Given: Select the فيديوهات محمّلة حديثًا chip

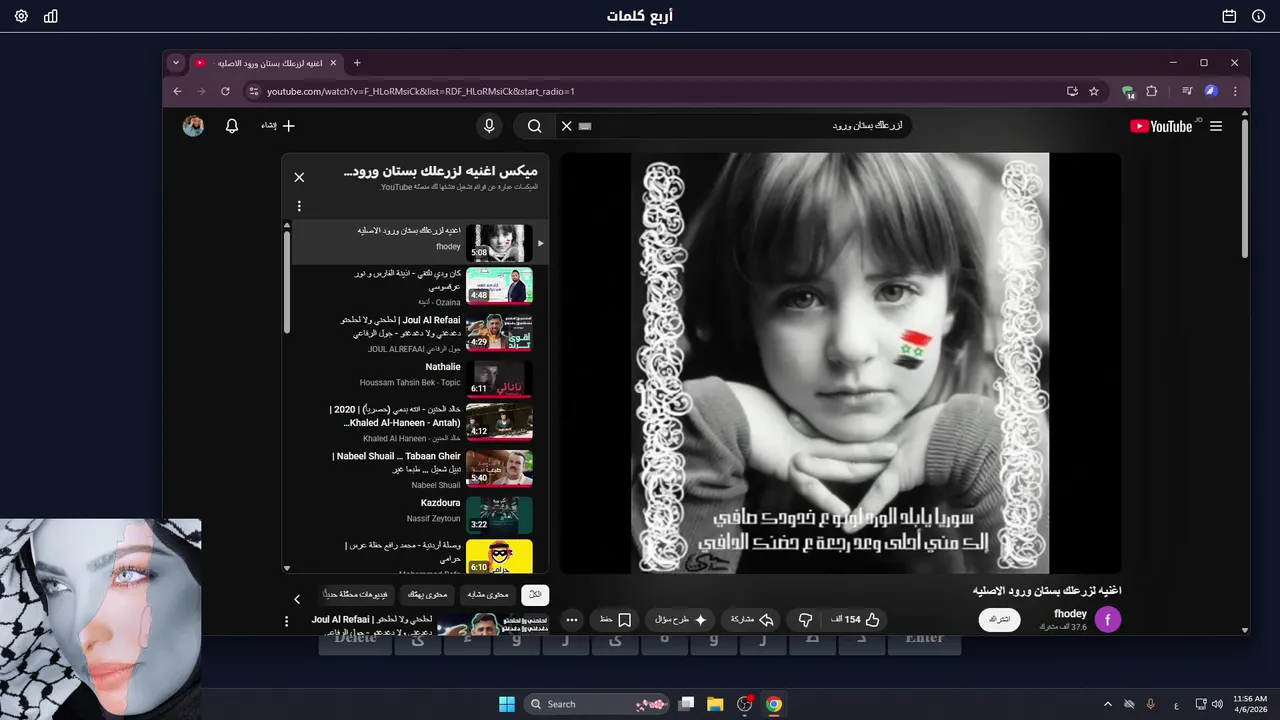Looking at the screenshot, I should coord(356,595).
